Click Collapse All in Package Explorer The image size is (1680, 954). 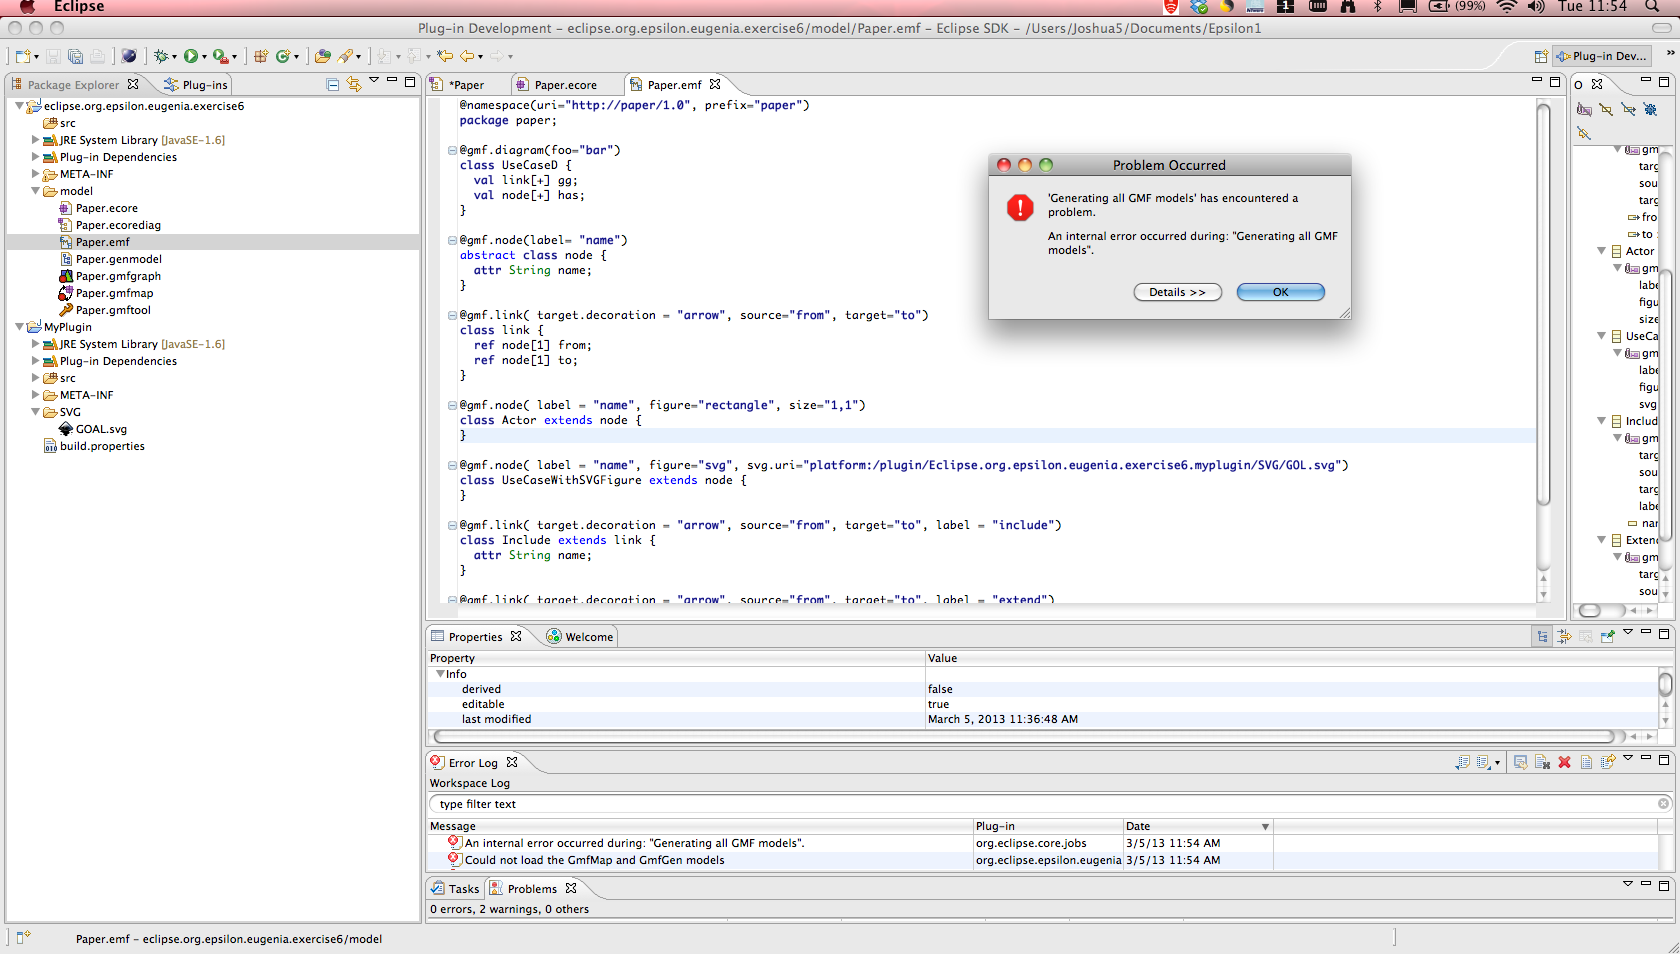(x=332, y=85)
